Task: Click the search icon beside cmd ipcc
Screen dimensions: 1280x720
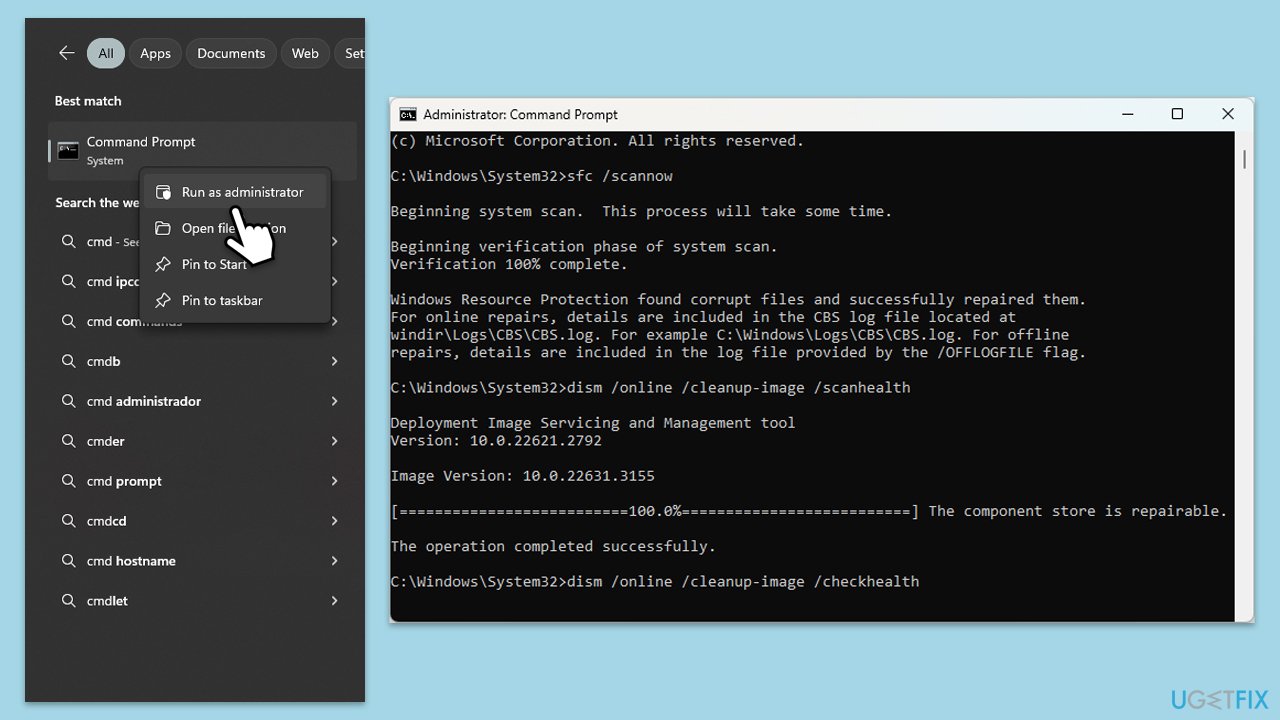Action: pyautogui.click(x=69, y=281)
